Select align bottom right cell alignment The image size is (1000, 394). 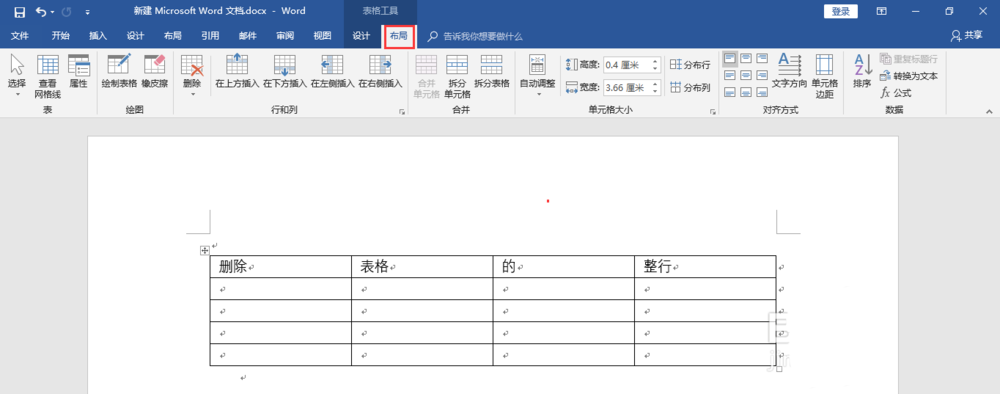click(762, 92)
